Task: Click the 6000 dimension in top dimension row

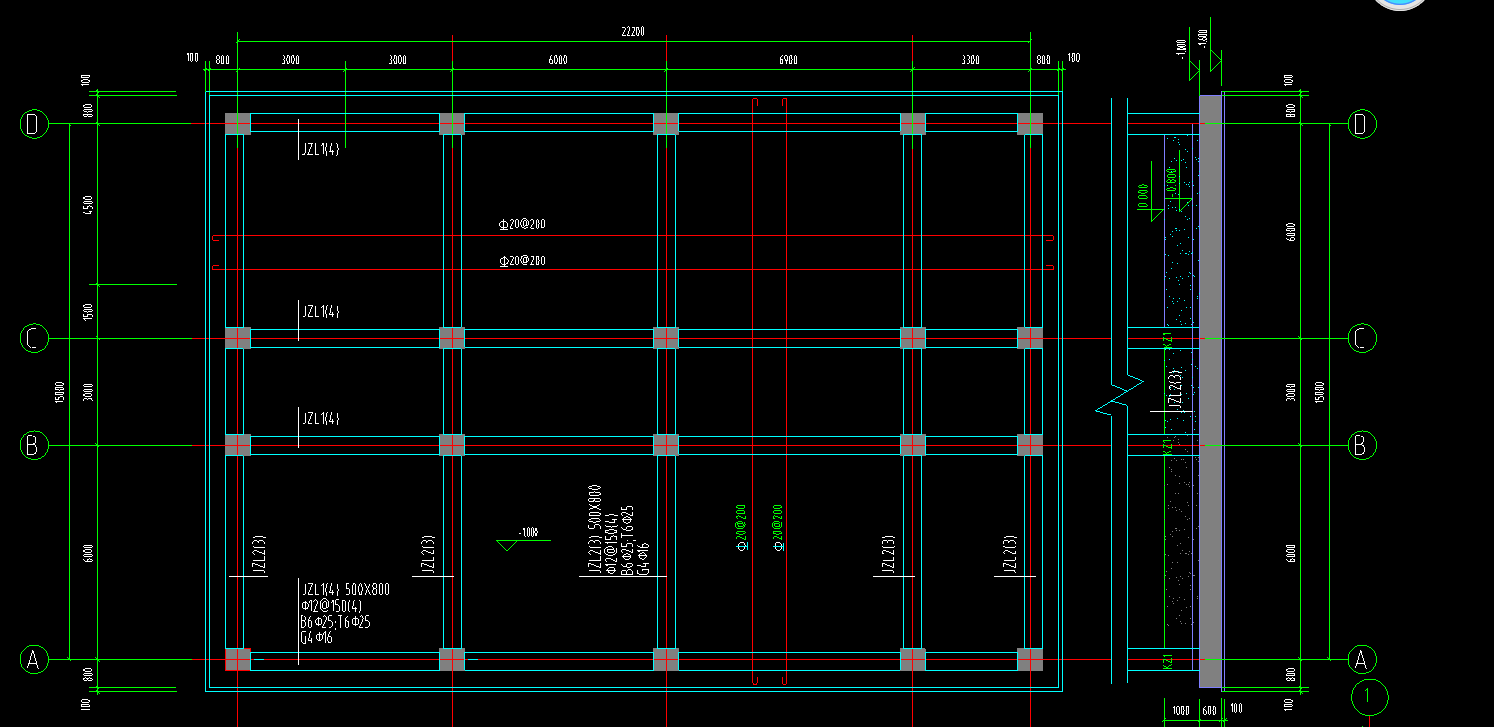Action: 558,60
